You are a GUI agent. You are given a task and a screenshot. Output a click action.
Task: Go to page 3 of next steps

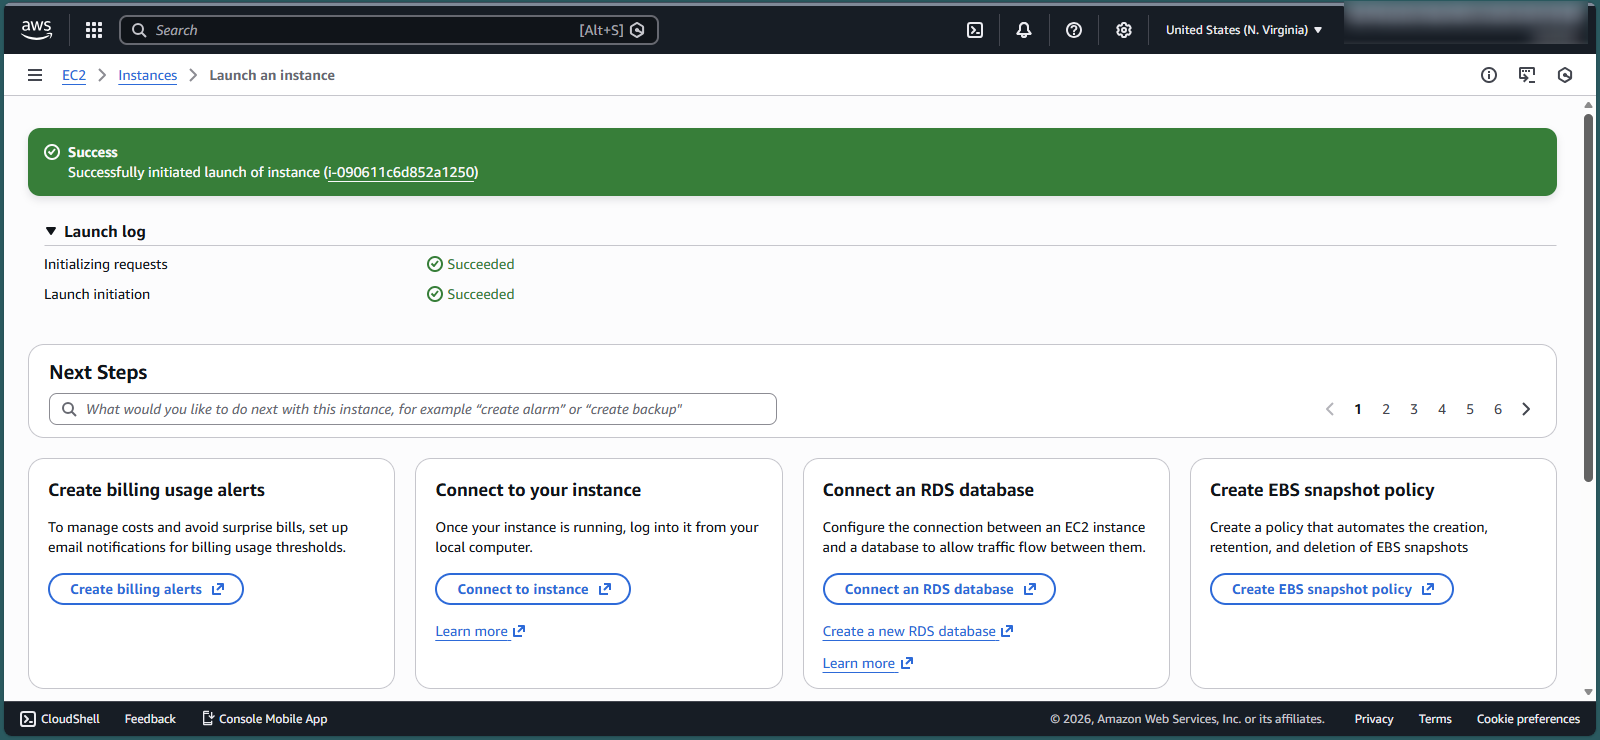[x=1414, y=409]
